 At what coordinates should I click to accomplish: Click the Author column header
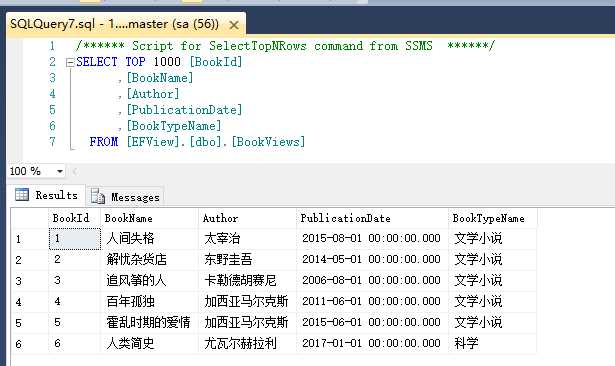pyautogui.click(x=247, y=218)
